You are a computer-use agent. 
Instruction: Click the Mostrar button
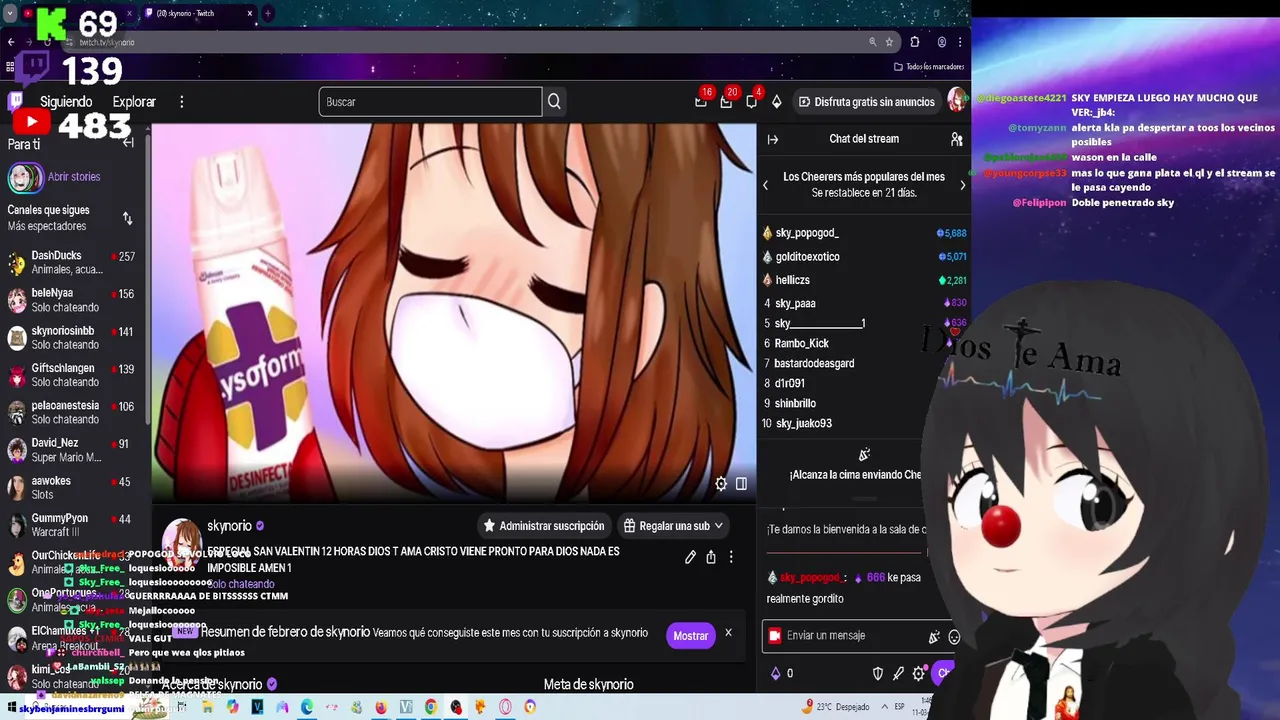(690, 636)
